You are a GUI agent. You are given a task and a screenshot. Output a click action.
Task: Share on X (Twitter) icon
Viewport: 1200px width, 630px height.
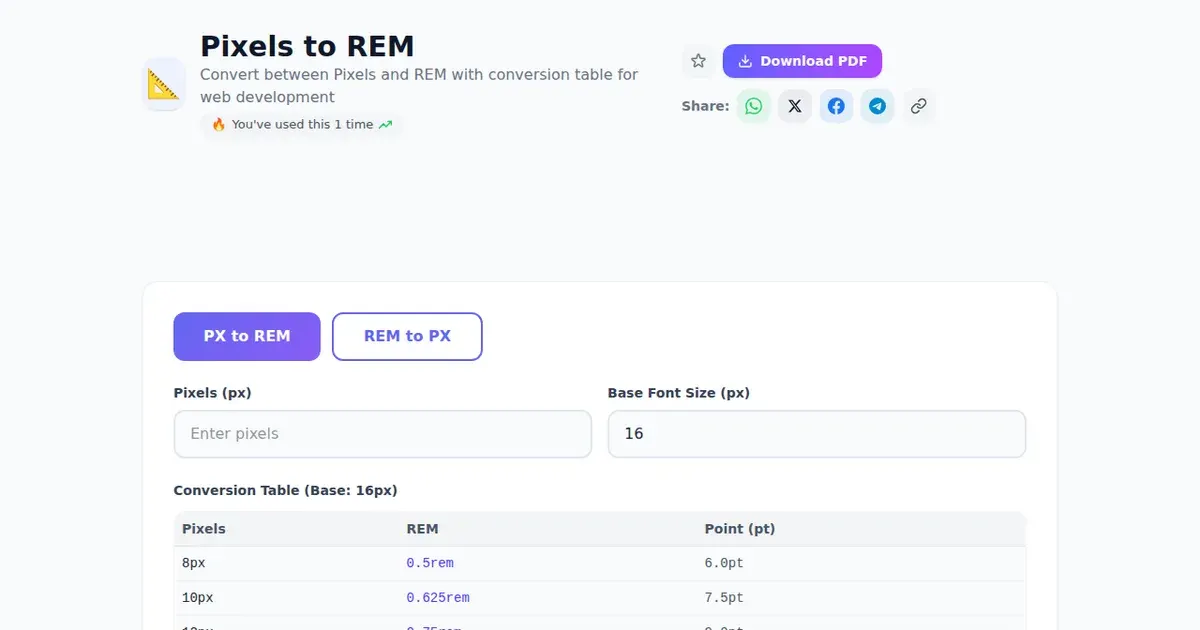pos(795,106)
